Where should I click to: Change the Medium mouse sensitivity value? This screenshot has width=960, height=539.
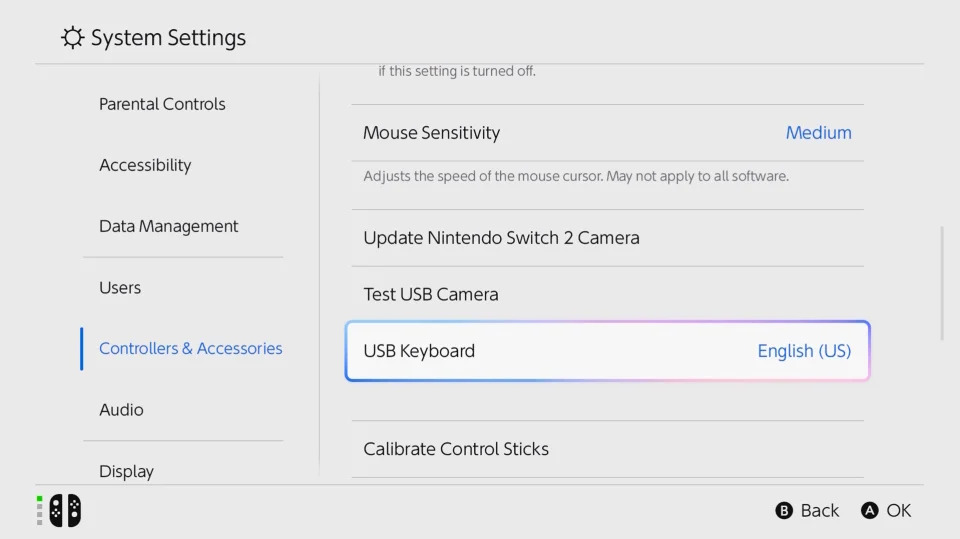[818, 133]
